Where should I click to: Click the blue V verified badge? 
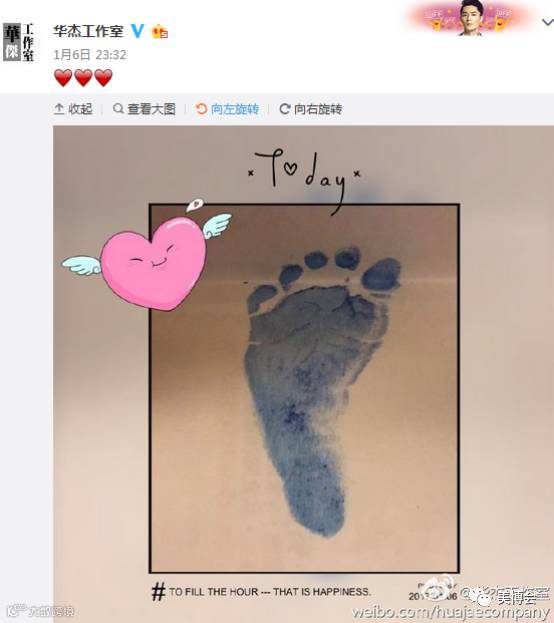(138, 31)
